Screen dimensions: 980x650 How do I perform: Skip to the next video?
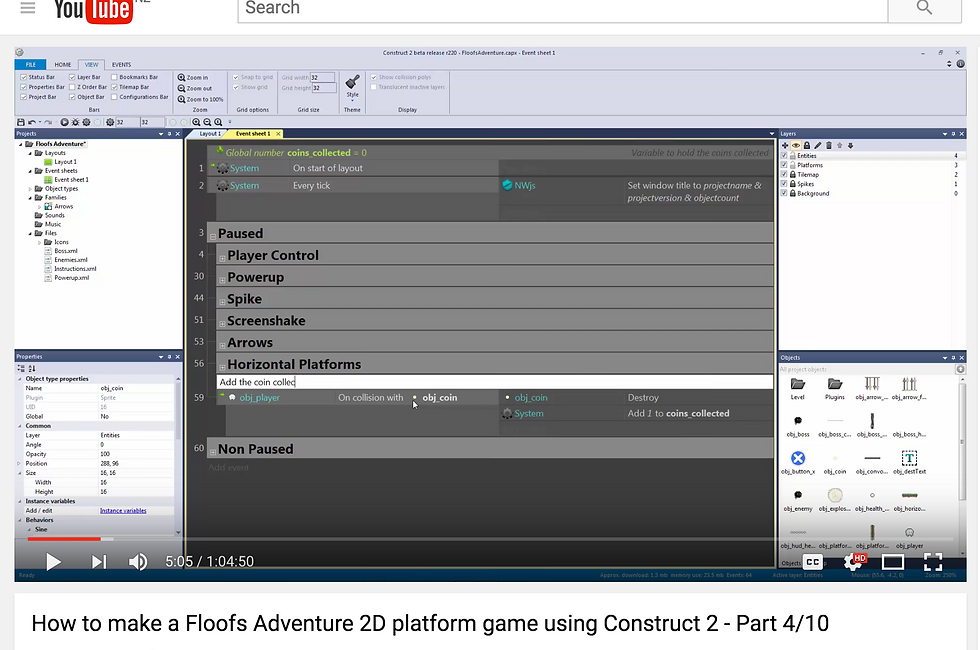point(99,562)
